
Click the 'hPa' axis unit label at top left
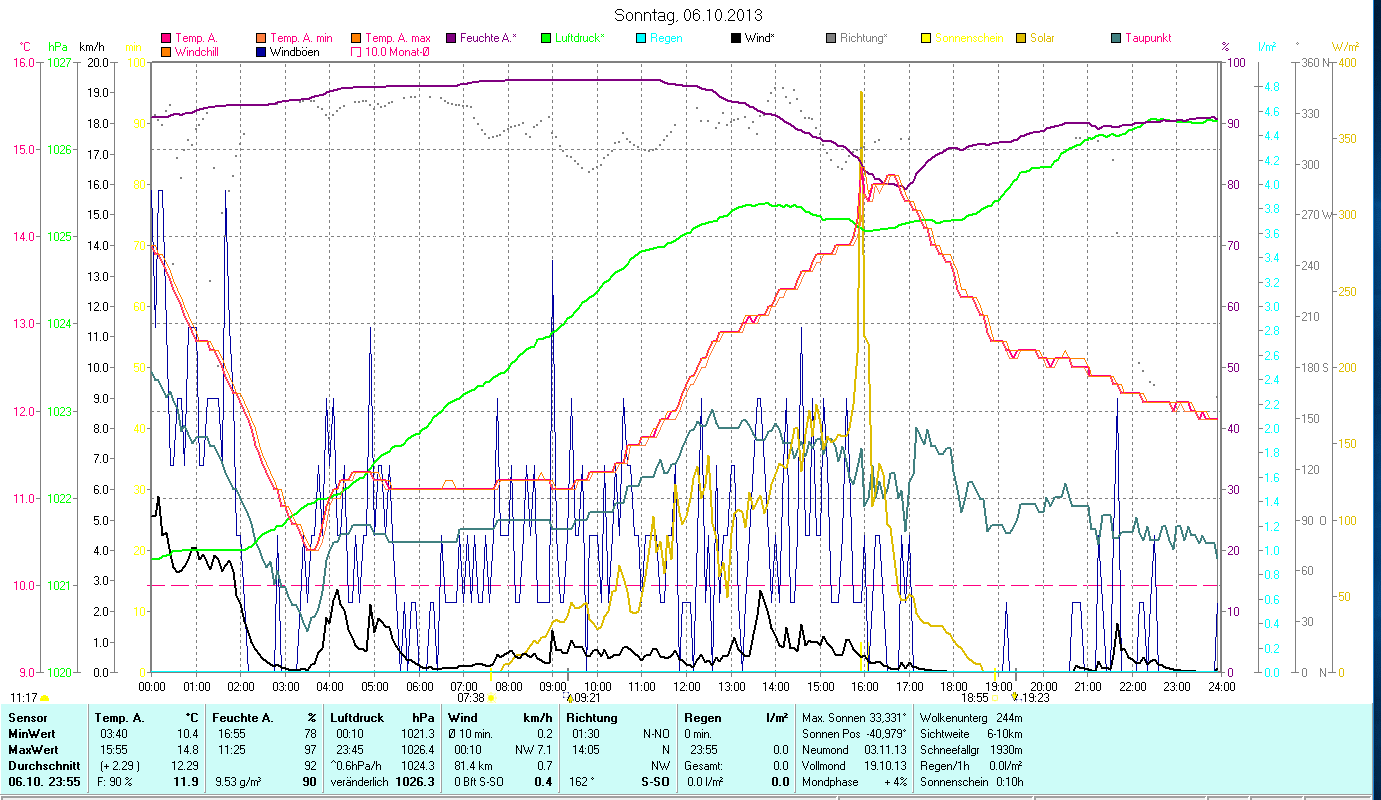coord(57,46)
